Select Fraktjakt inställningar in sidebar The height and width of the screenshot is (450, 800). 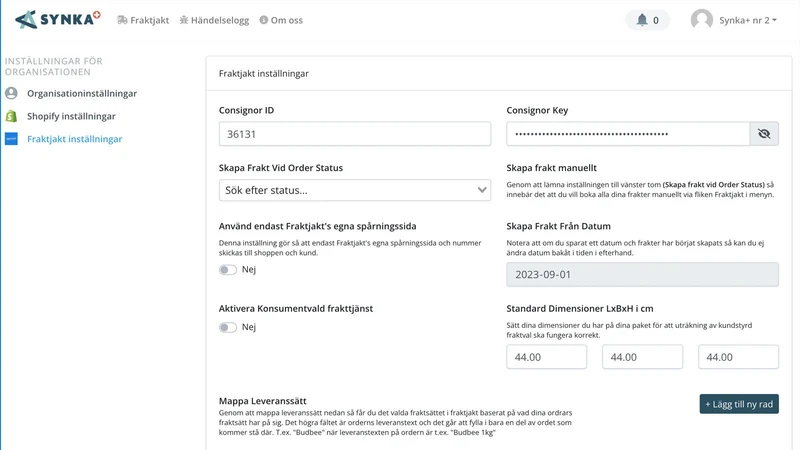74,139
